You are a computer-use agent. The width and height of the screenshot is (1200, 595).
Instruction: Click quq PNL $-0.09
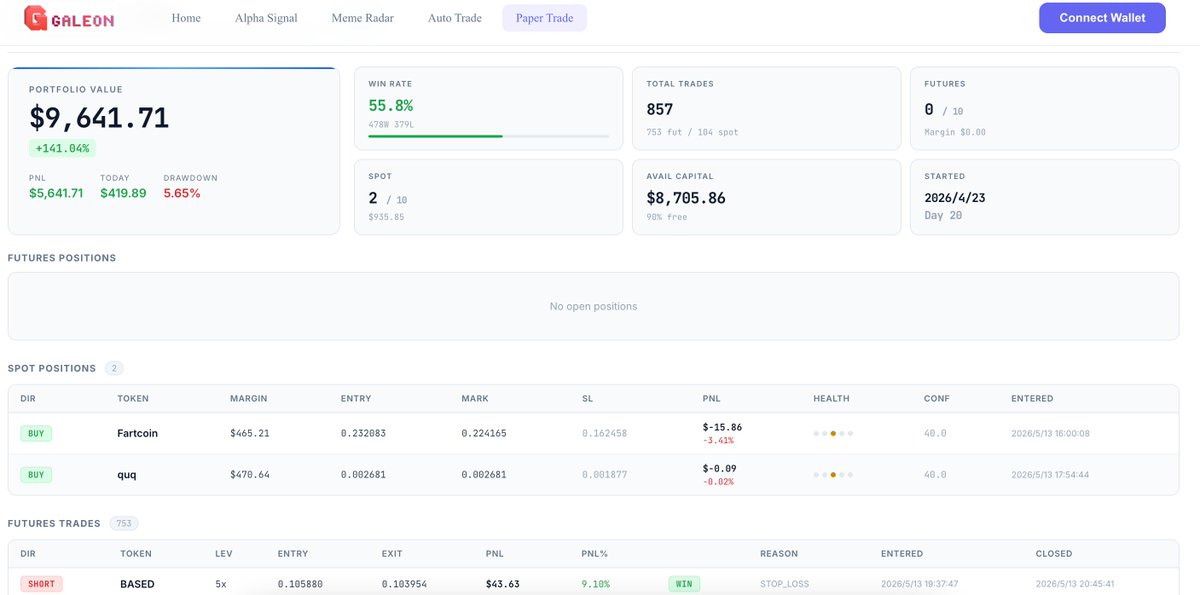click(719, 468)
